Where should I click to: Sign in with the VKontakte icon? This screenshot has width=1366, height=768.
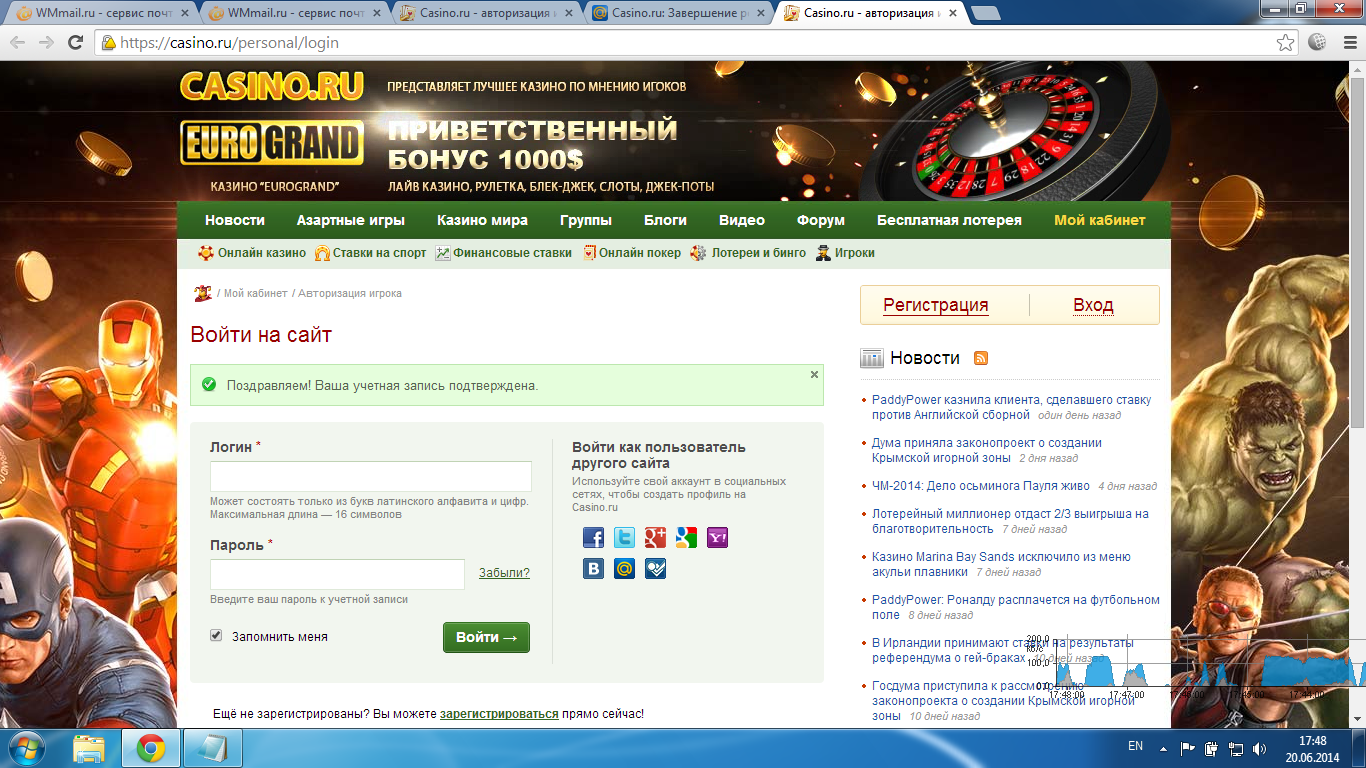tap(594, 569)
